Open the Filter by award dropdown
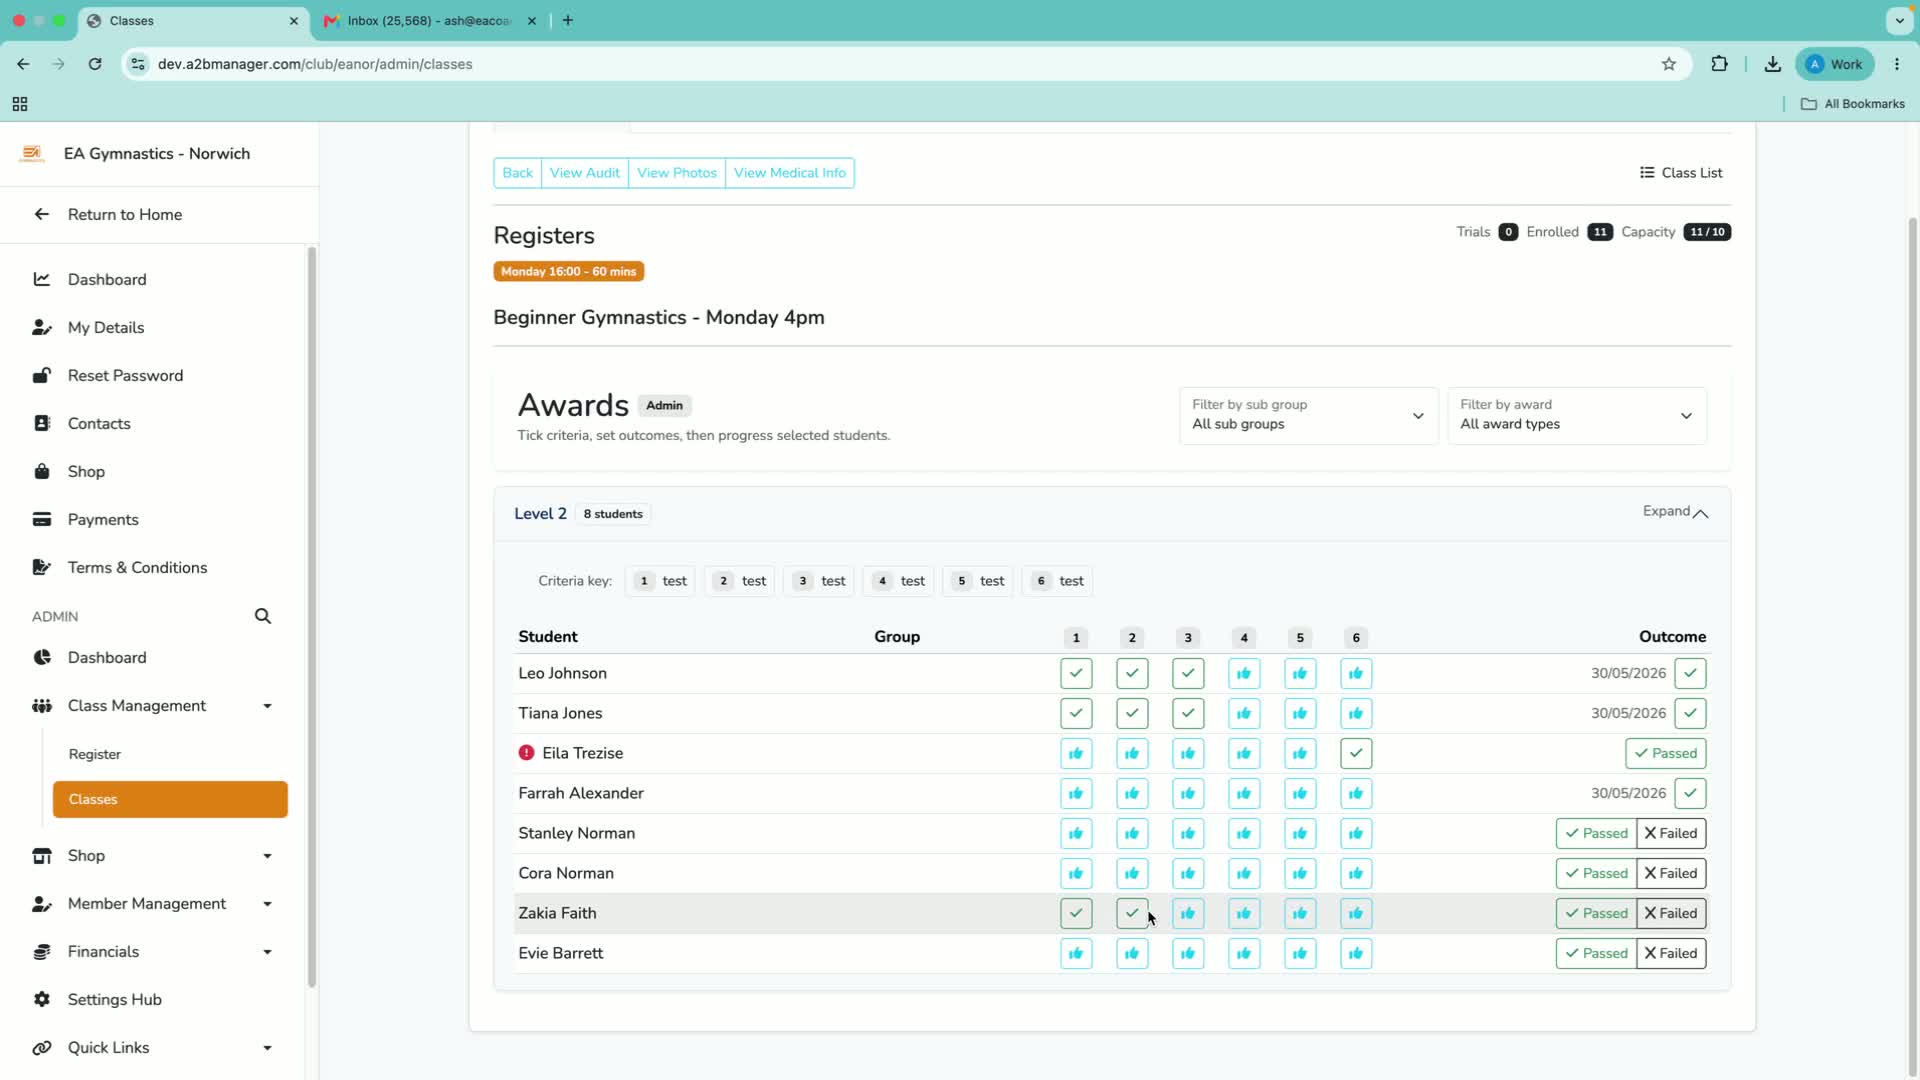This screenshot has height=1080, width=1920. click(x=1577, y=415)
